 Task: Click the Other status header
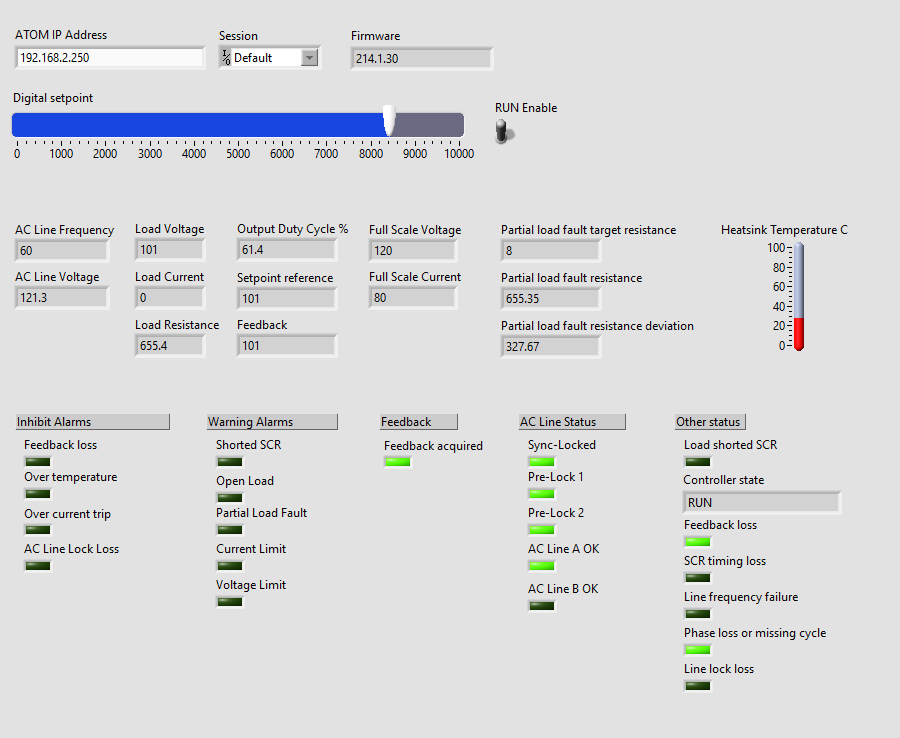[710, 421]
